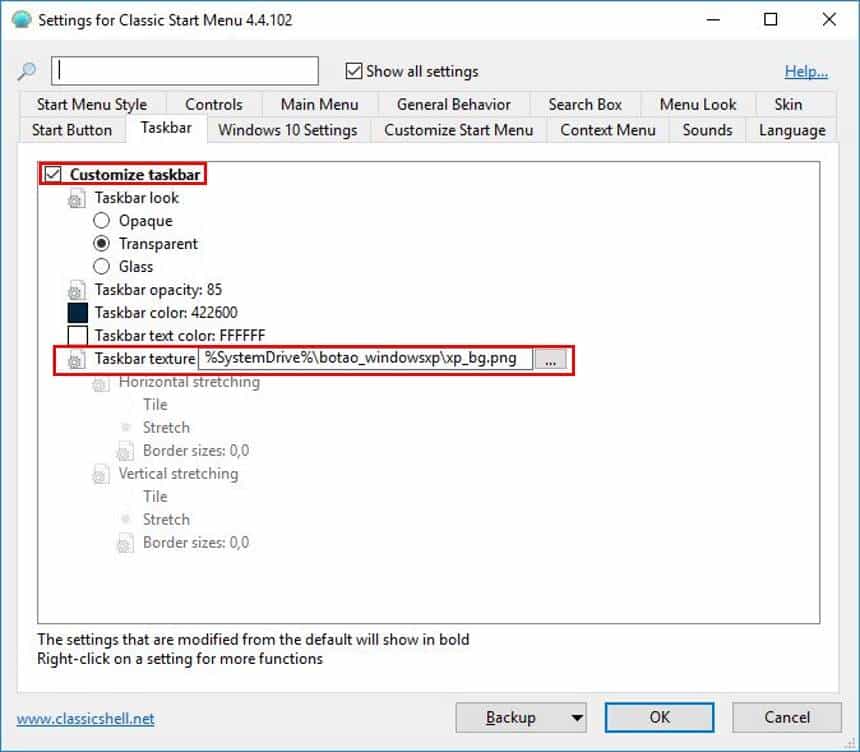The image size is (860, 752).
Task: Click the Horizontal stretching label
Action: click(x=189, y=382)
